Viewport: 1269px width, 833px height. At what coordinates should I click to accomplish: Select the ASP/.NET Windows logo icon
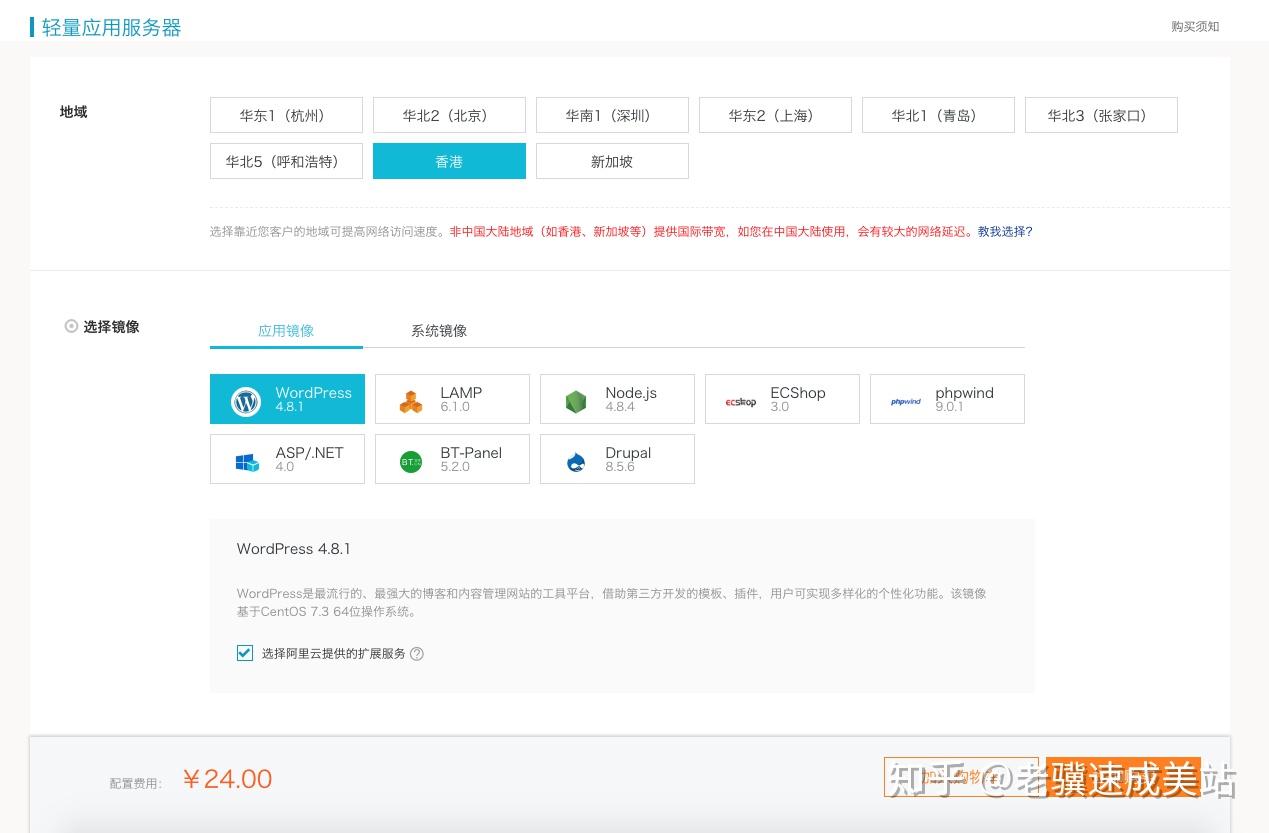[246, 462]
